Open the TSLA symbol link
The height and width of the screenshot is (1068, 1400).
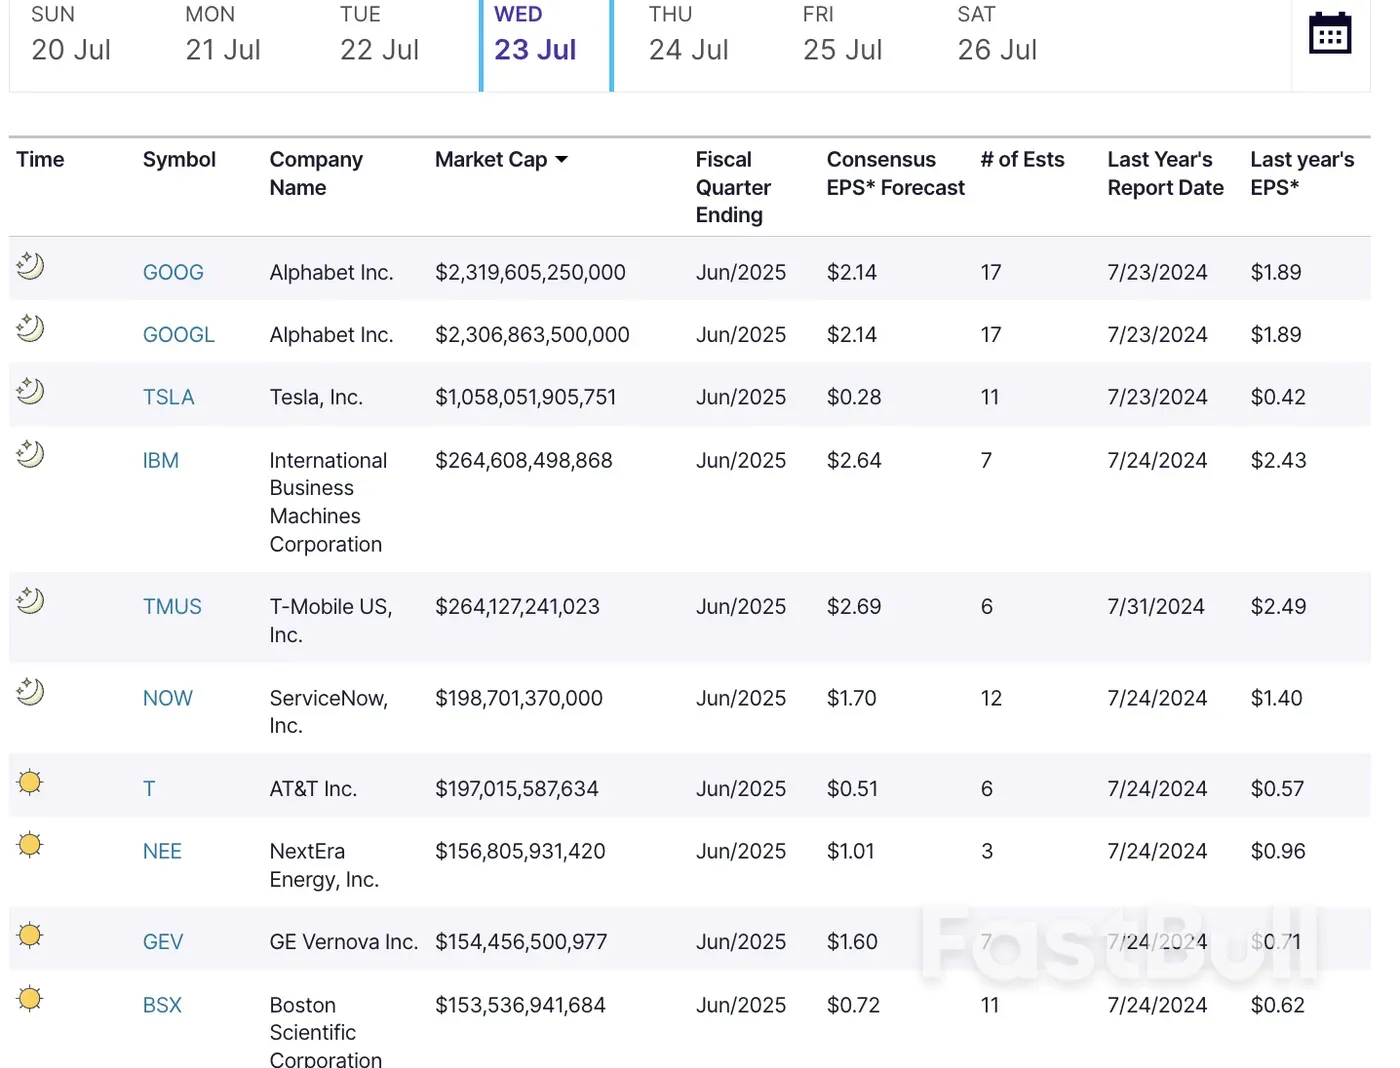point(168,397)
